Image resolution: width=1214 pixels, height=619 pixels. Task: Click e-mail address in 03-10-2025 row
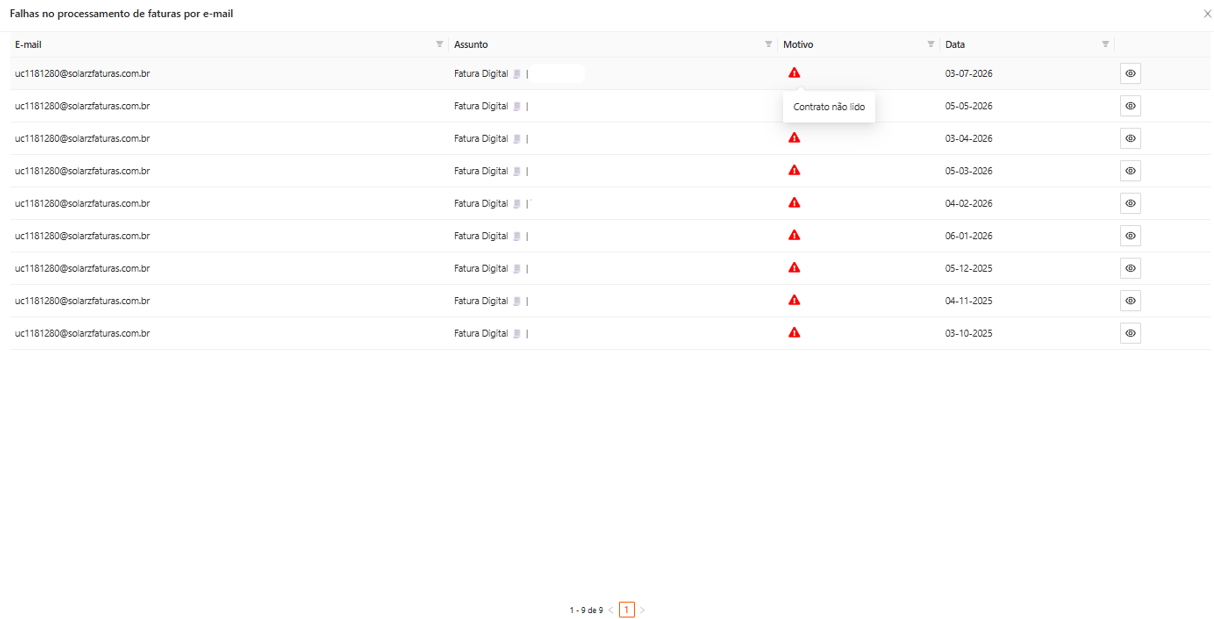click(82, 333)
